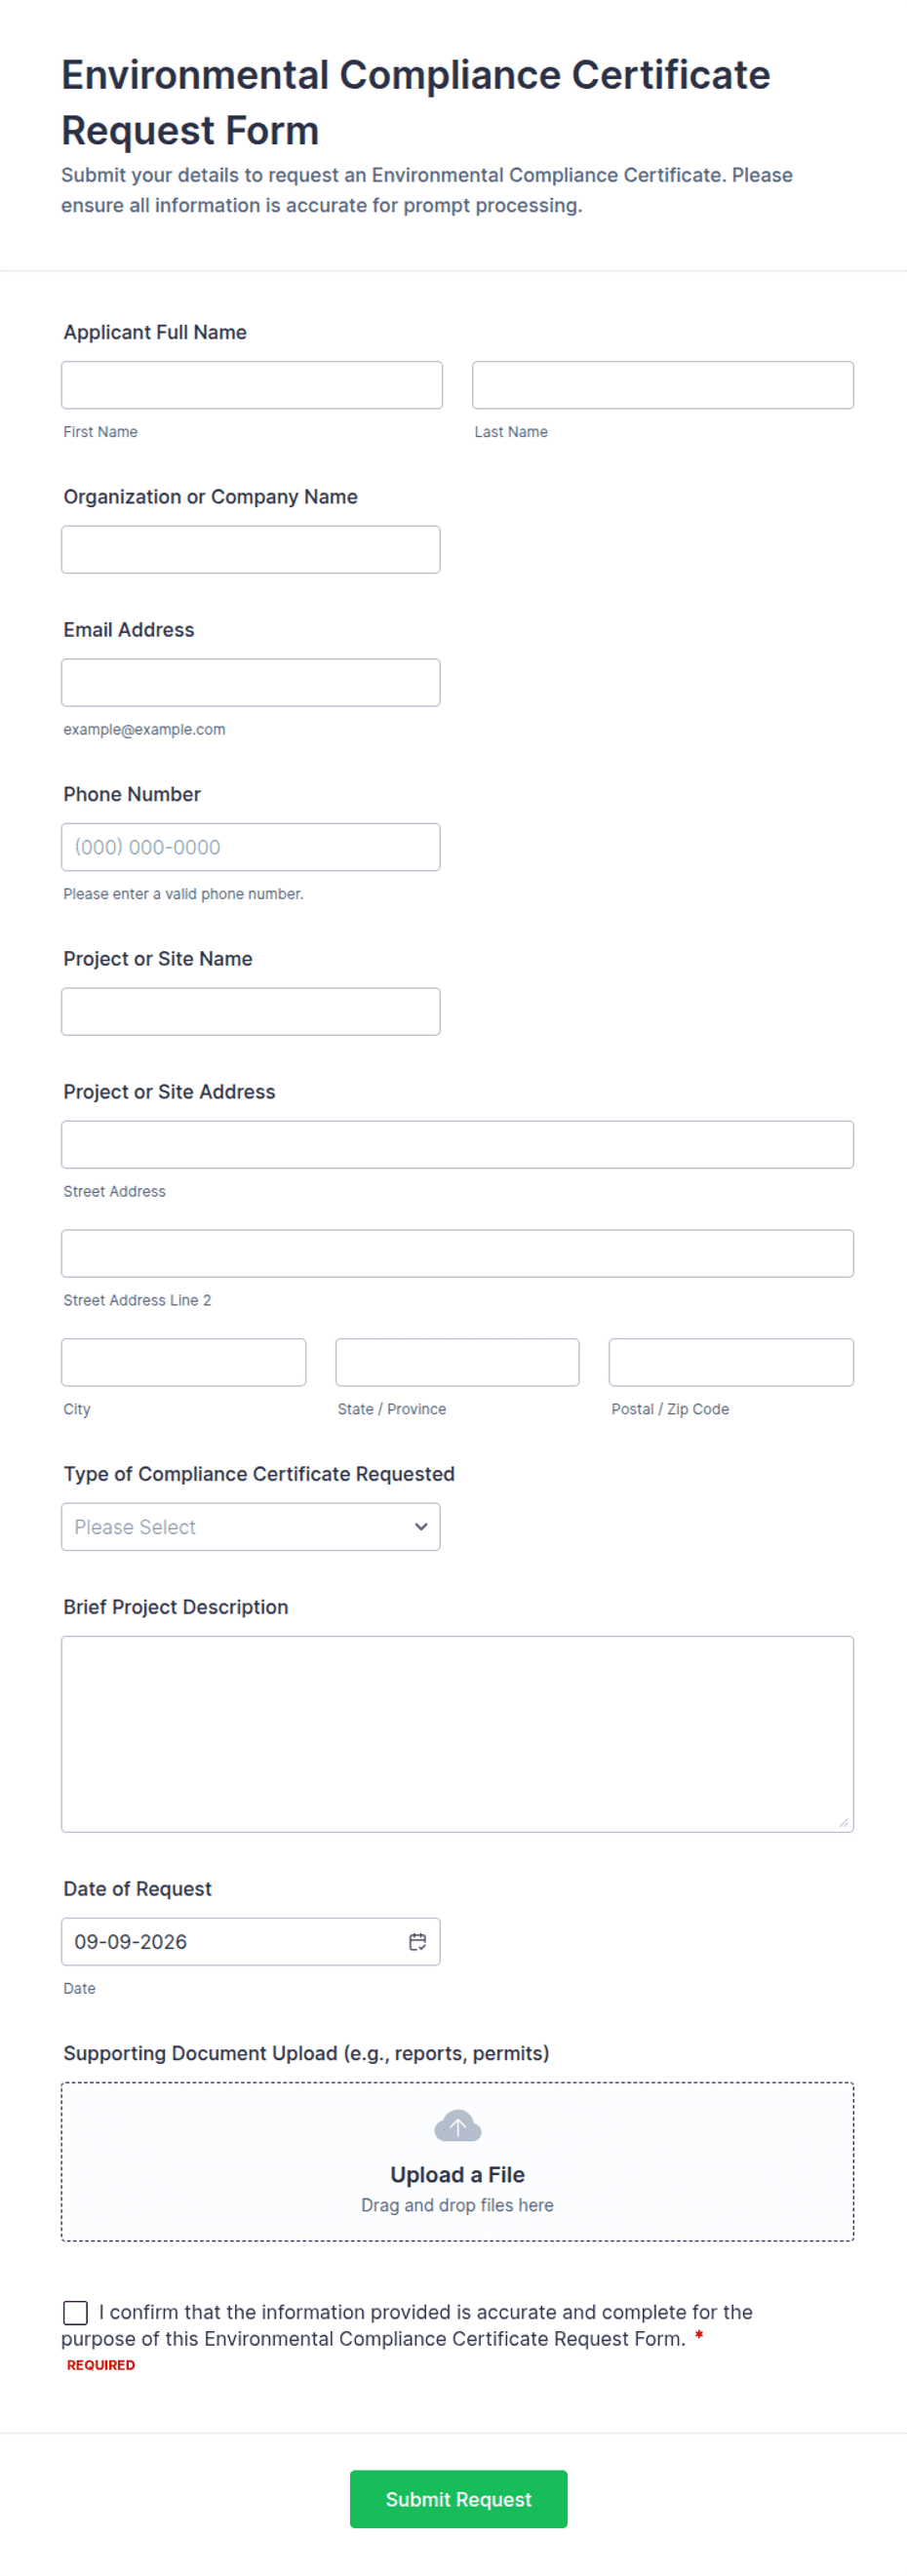Click inside the Brief Project Description textarea
The image size is (907, 2576).
[x=457, y=1734]
